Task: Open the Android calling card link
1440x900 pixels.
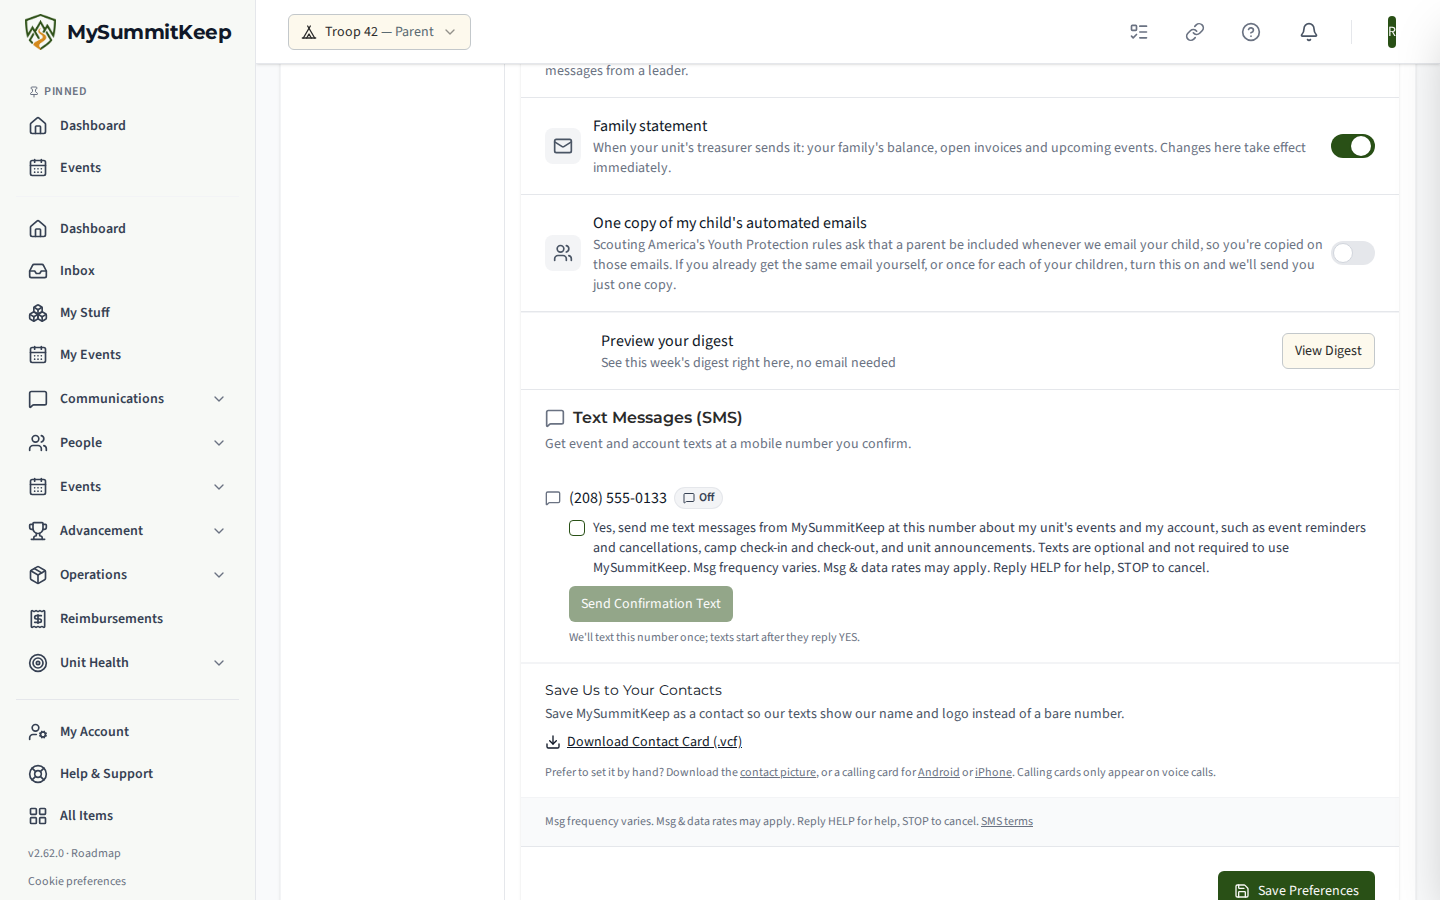Action: tap(939, 773)
